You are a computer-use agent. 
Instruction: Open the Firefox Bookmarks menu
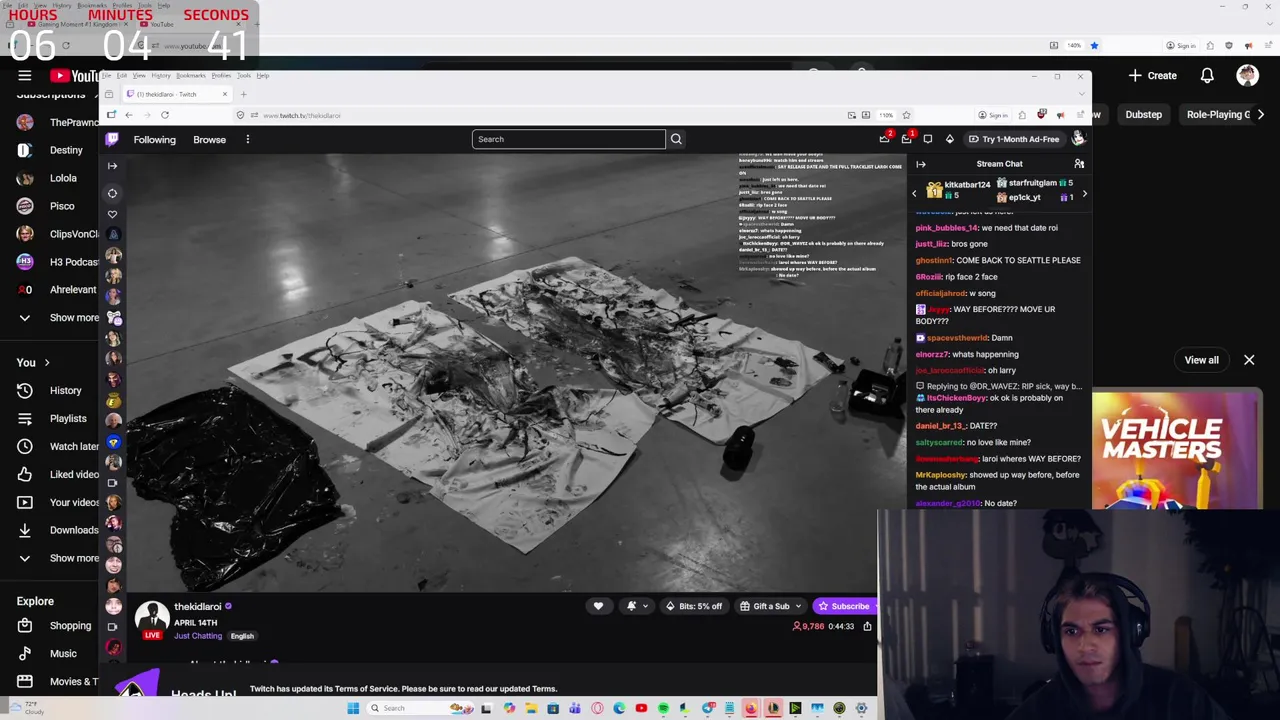190,76
